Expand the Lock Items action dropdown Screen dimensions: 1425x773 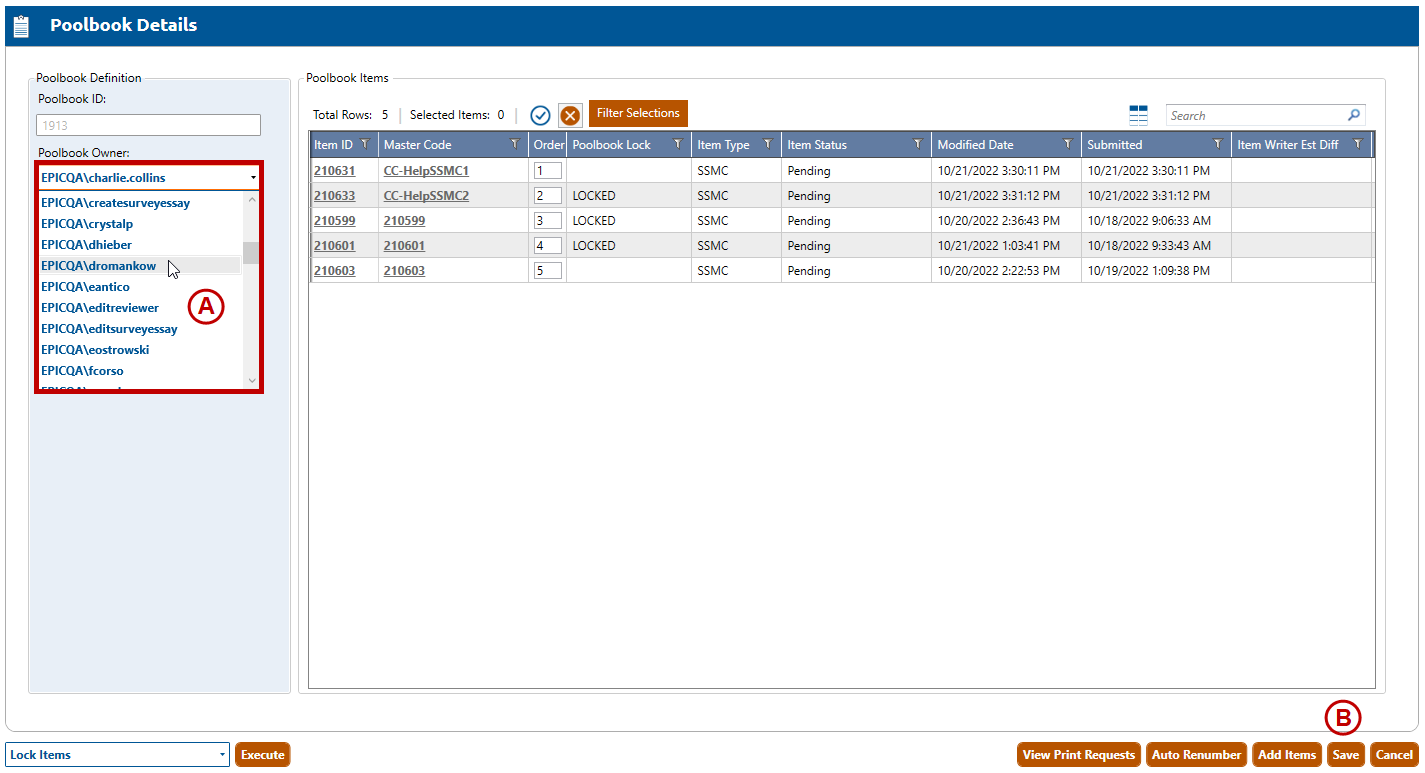point(222,755)
